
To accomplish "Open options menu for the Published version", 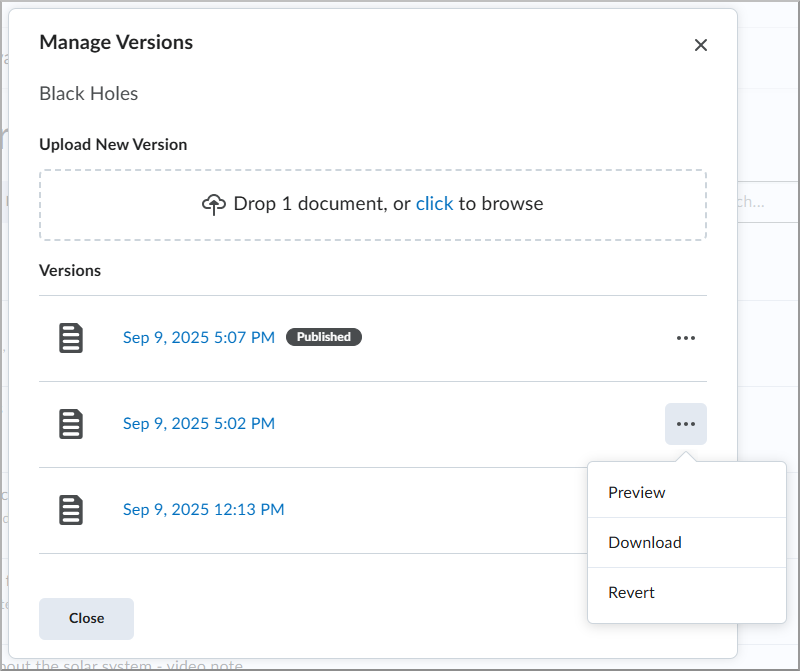I will [x=685, y=338].
